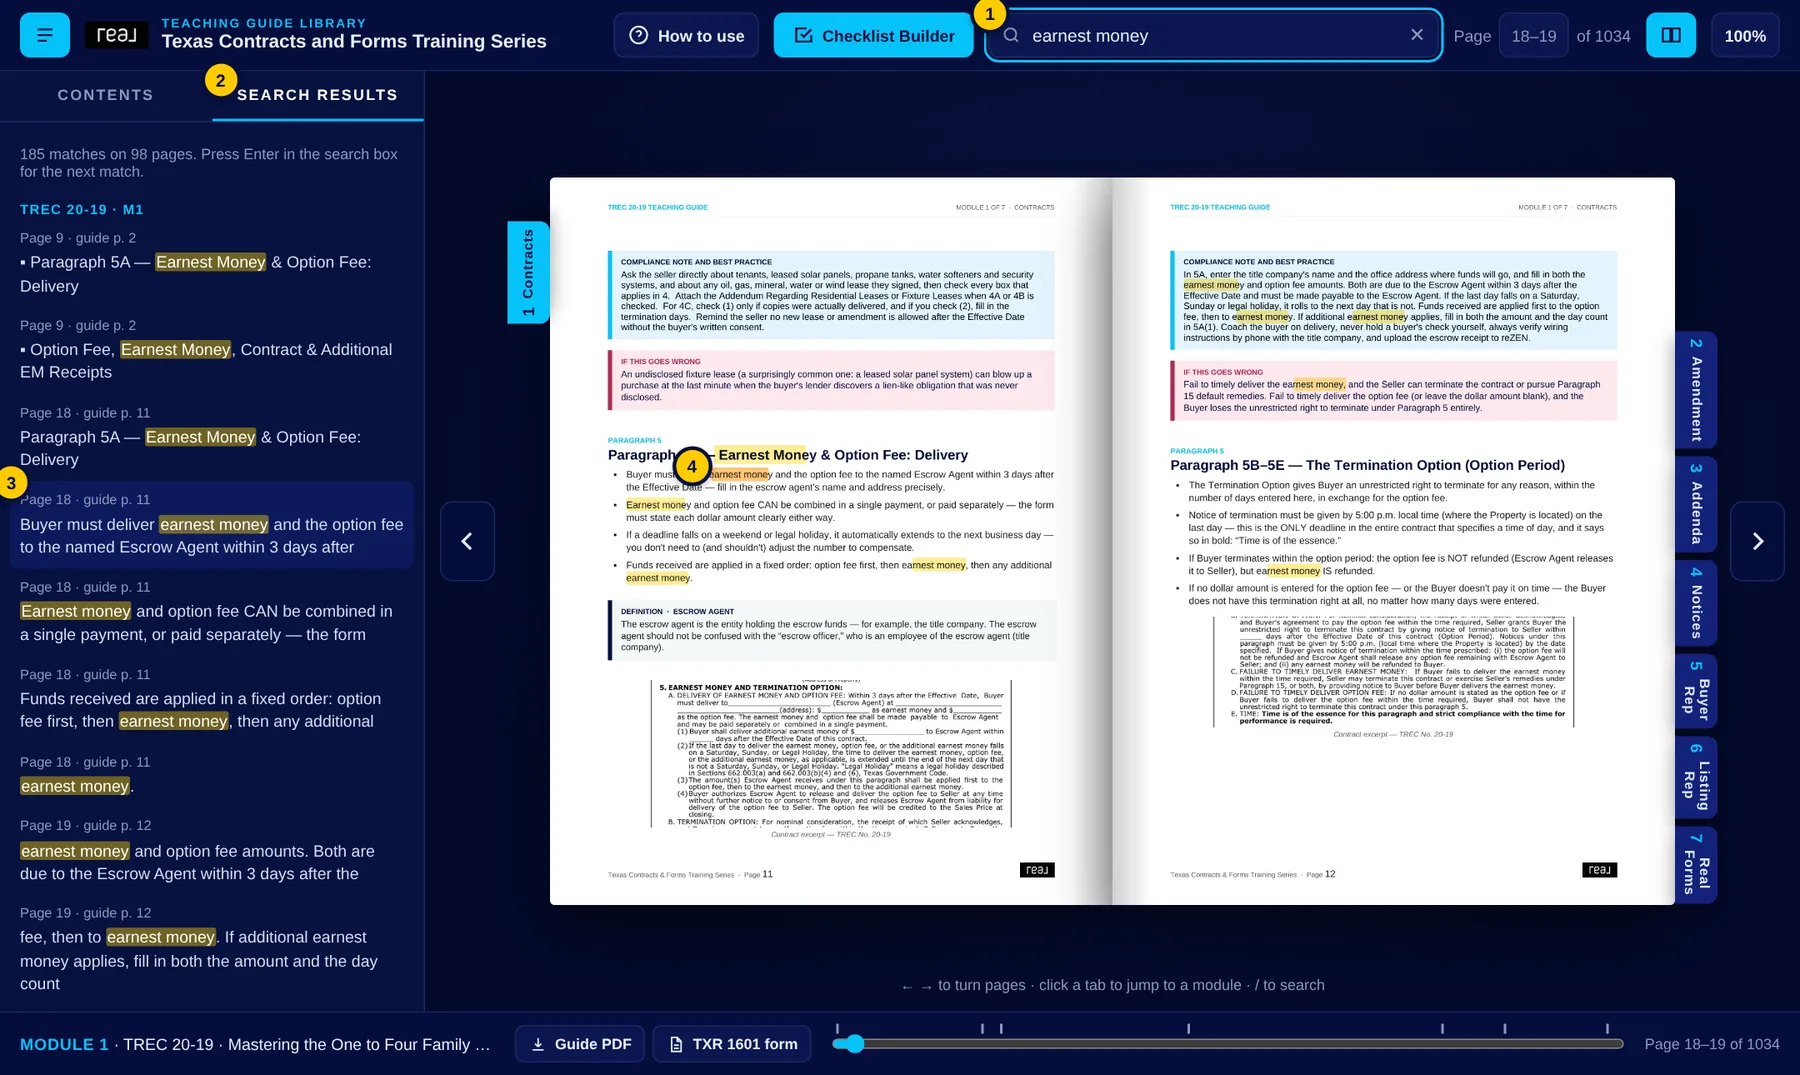This screenshot has height=1075, width=1800.
Task: Select result 'Buyer must deliver earnest money and the option fee'
Action: (212, 525)
